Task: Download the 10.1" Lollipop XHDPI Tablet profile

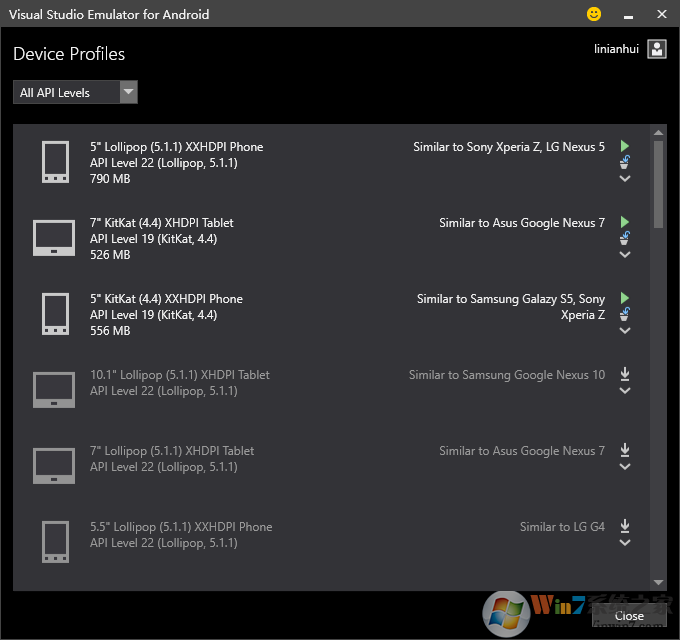Action: tap(625, 374)
